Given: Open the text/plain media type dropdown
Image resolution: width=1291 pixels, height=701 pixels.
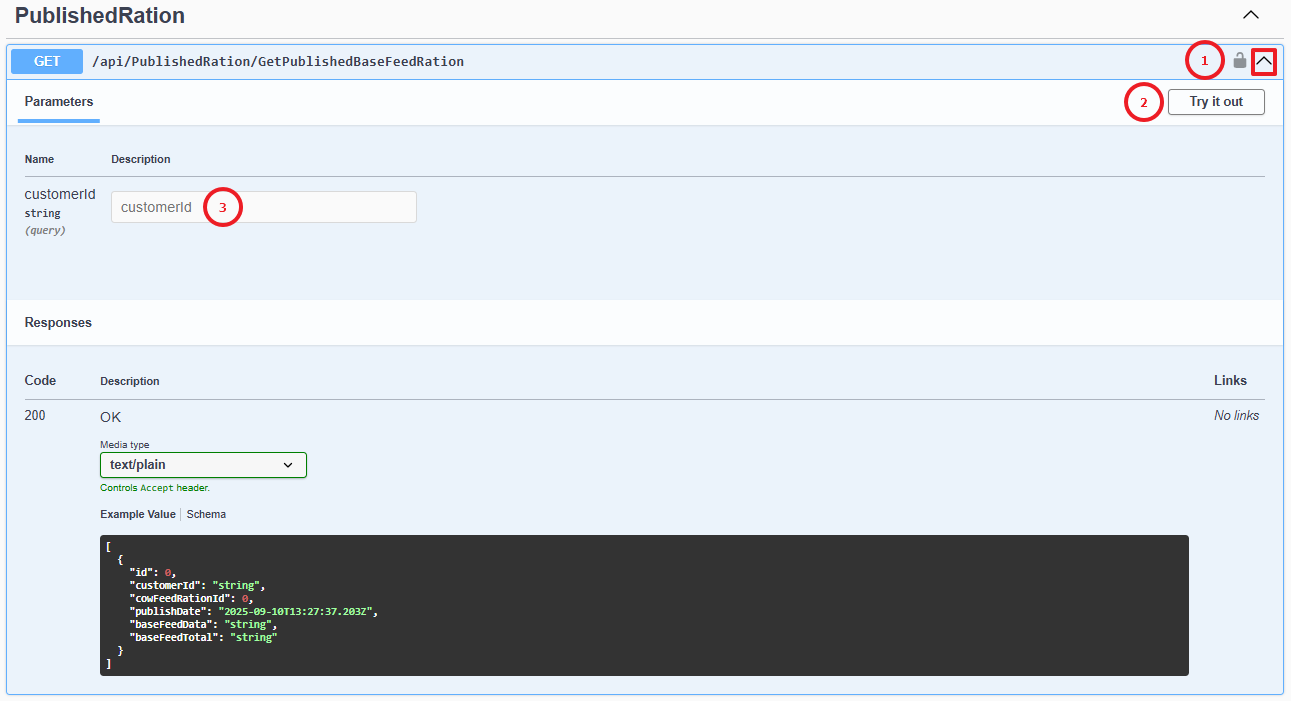Looking at the screenshot, I should pos(203,465).
